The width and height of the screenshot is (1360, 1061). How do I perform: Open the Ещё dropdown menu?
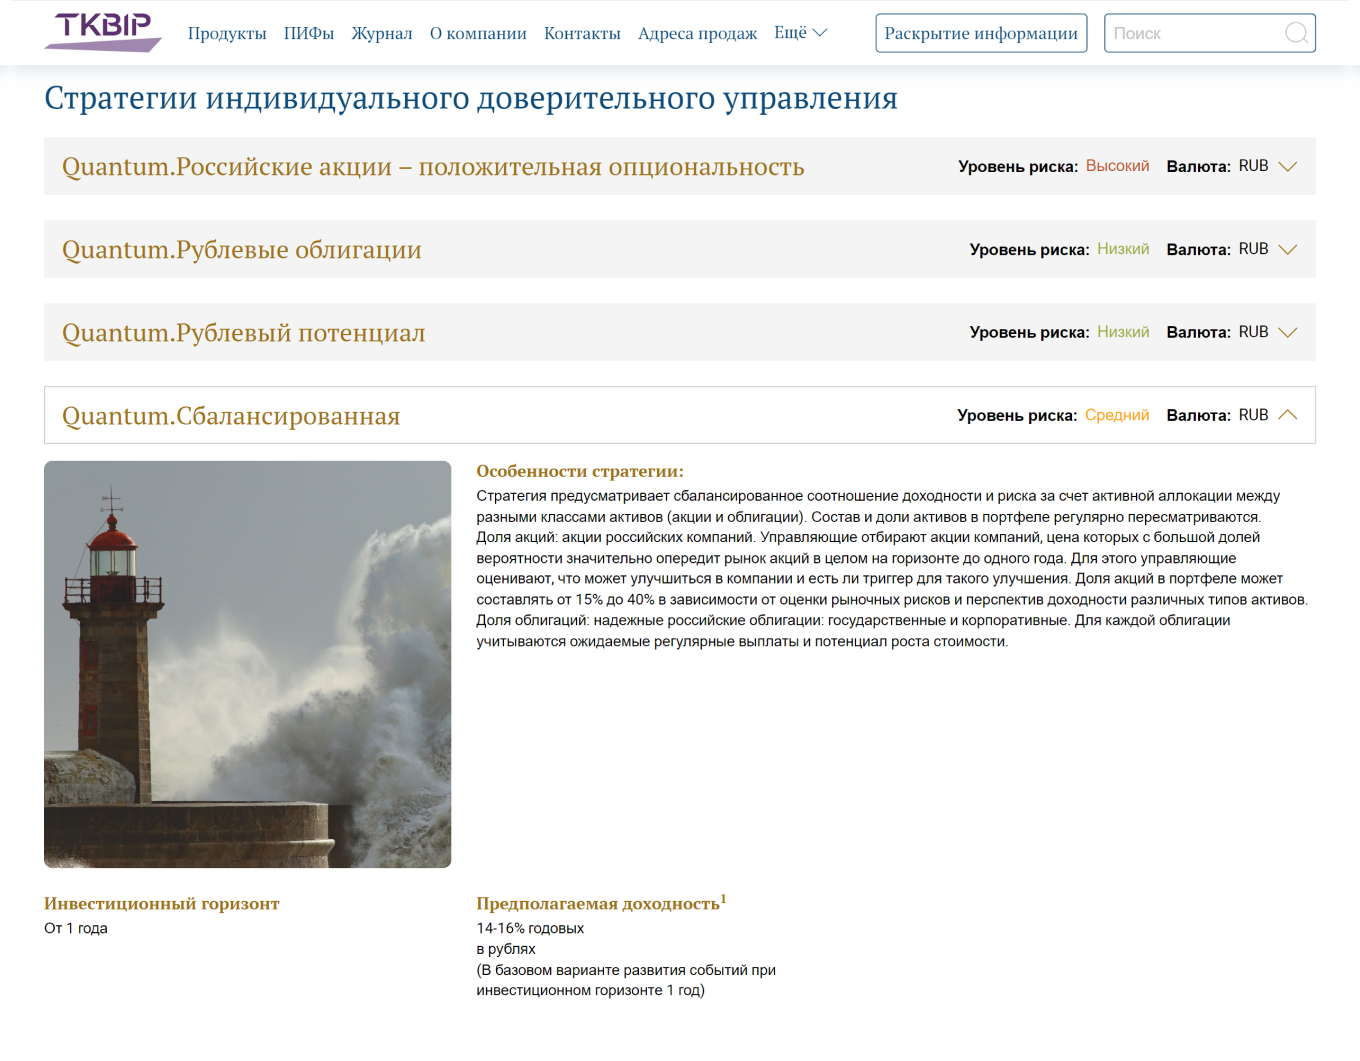pos(799,32)
